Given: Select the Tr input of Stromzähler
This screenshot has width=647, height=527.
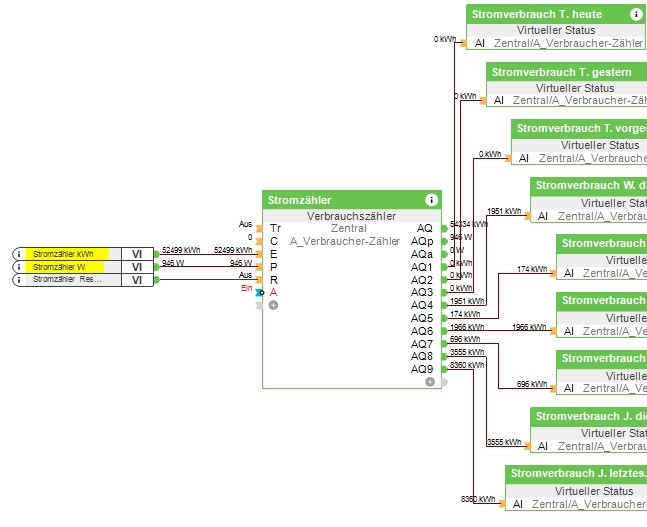Looking at the screenshot, I should [x=275, y=228].
